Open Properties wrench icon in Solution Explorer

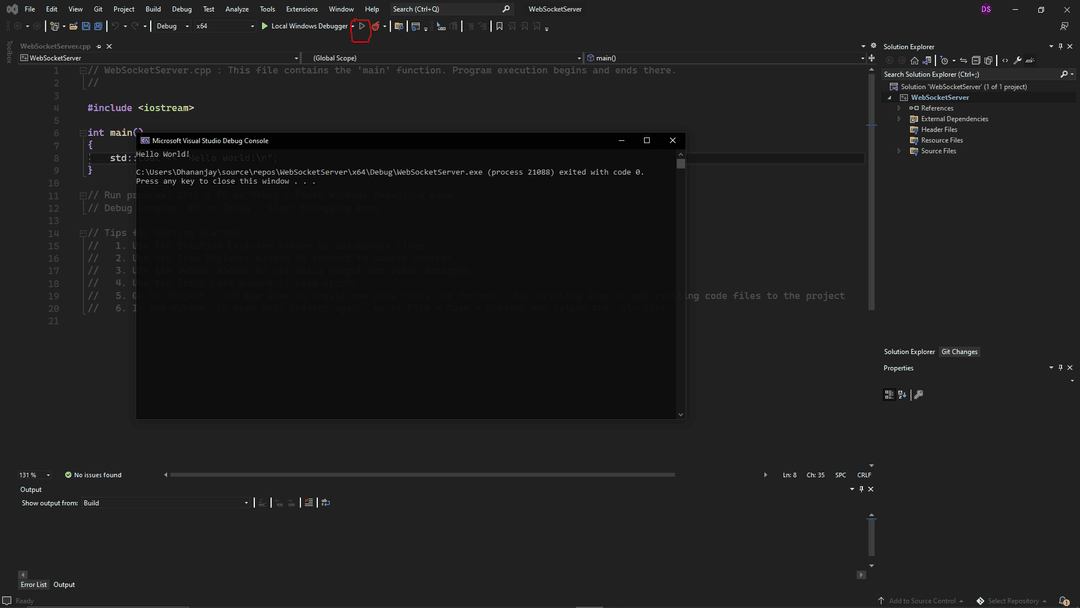click(1017, 61)
